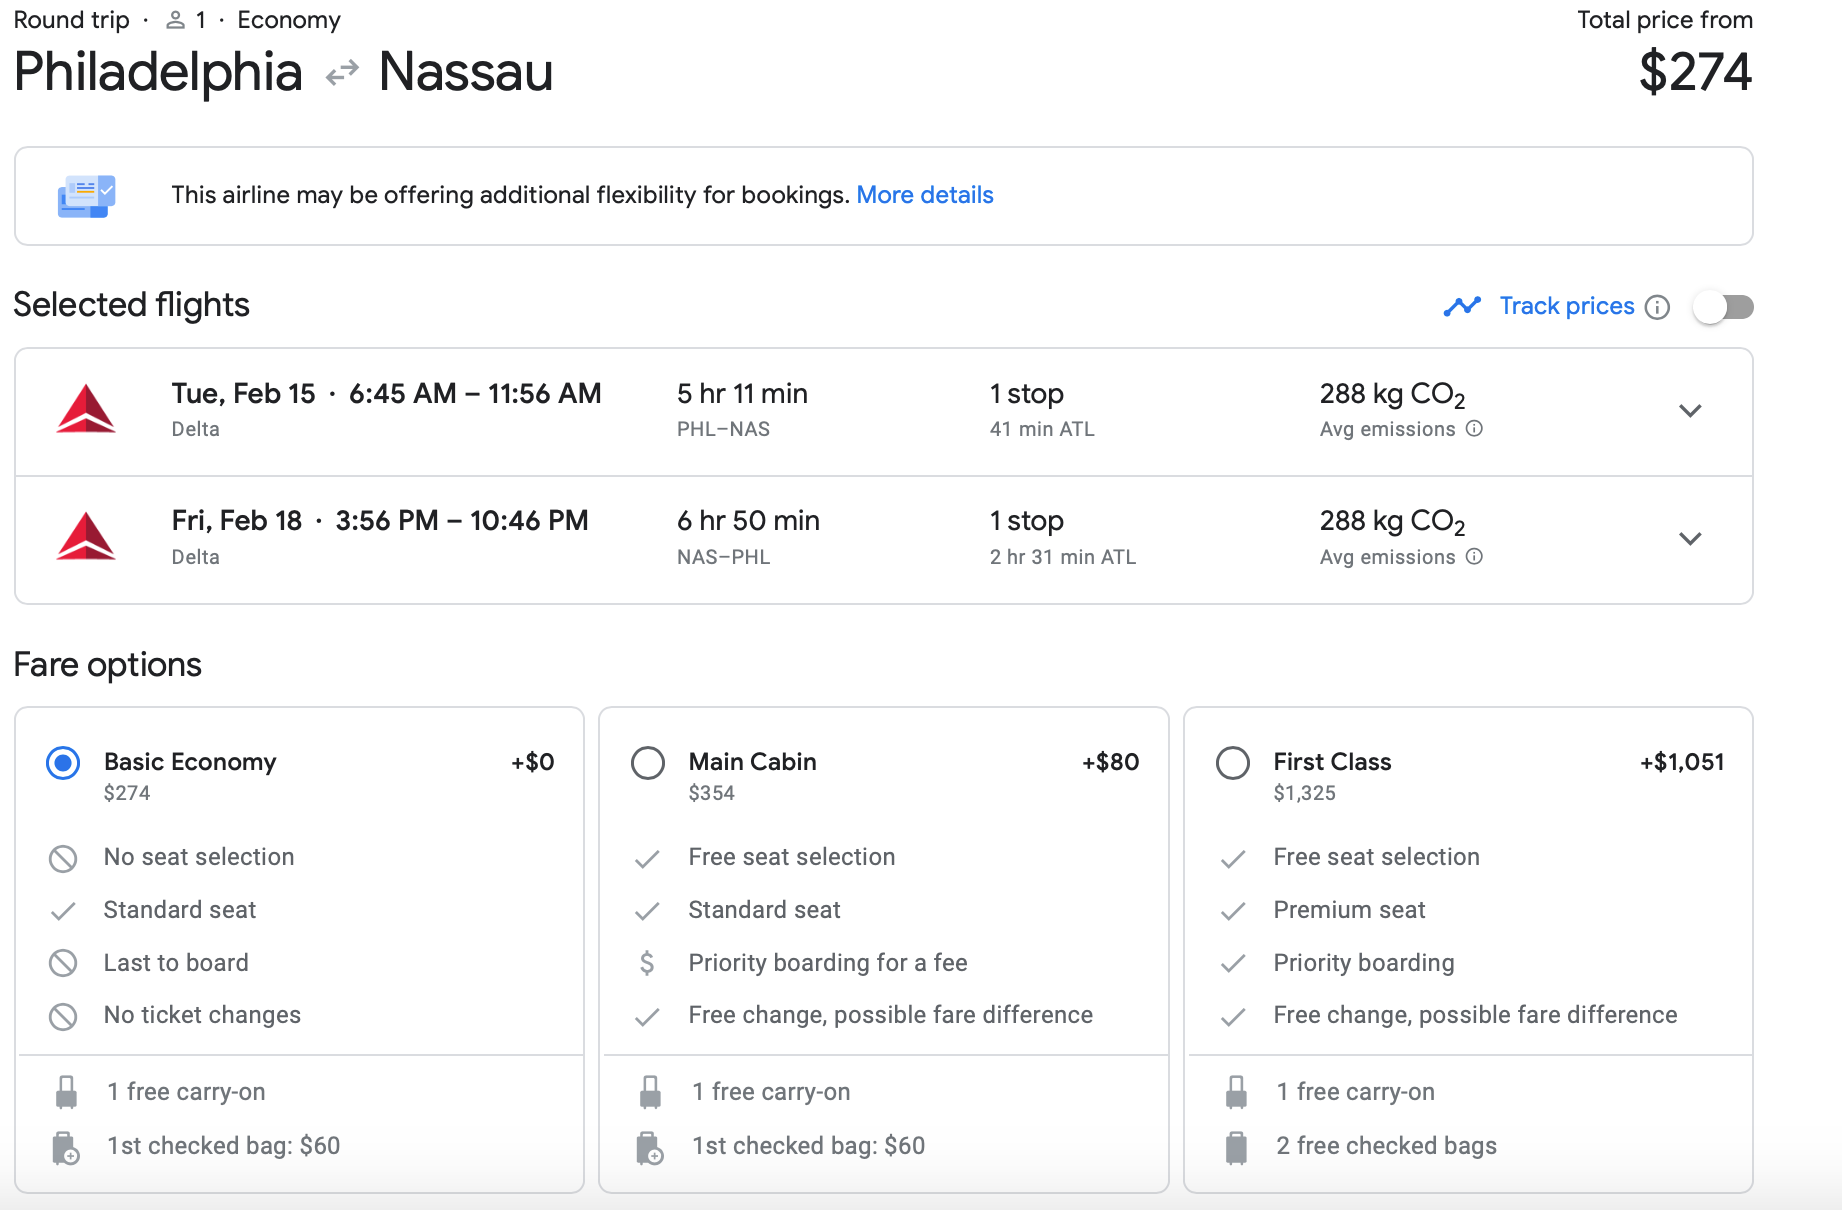This screenshot has width=1842, height=1210.
Task: Click the info icon beside Feb 15 Avg emissions
Action: click(x=1474, y=429)
